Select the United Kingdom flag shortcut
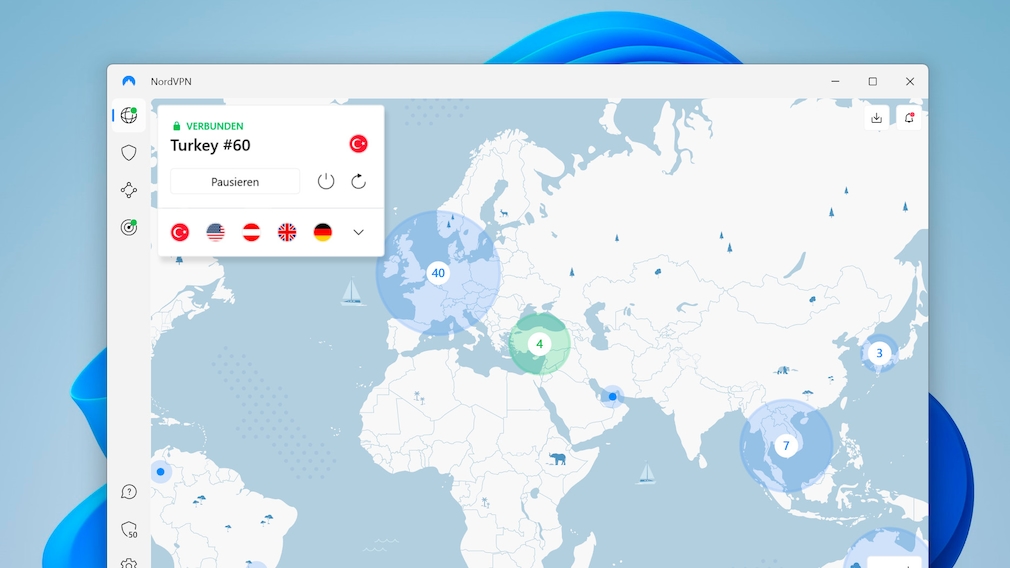This screenshot has height=568, width=1010. (287, 232)
